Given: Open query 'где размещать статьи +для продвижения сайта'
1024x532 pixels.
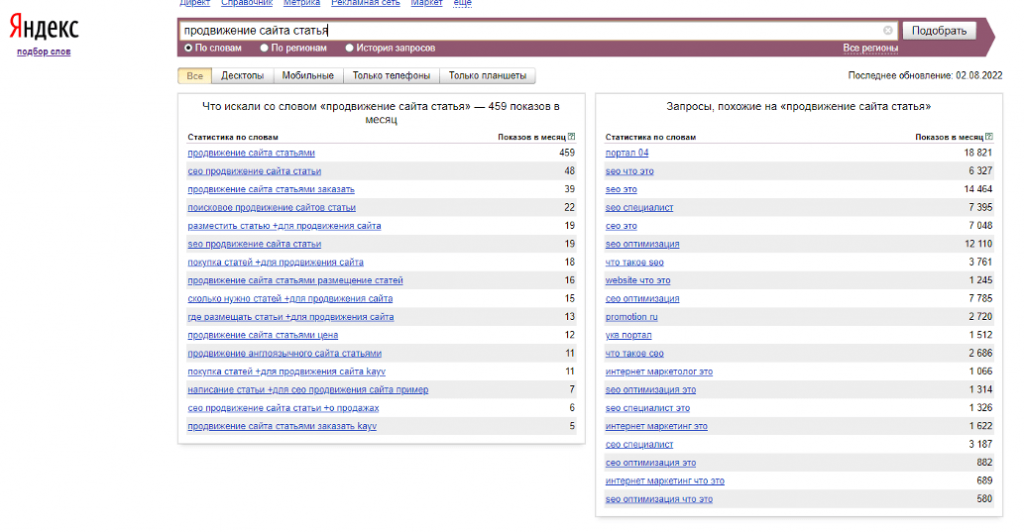Looking at the screenshot, I should [291, 317].
